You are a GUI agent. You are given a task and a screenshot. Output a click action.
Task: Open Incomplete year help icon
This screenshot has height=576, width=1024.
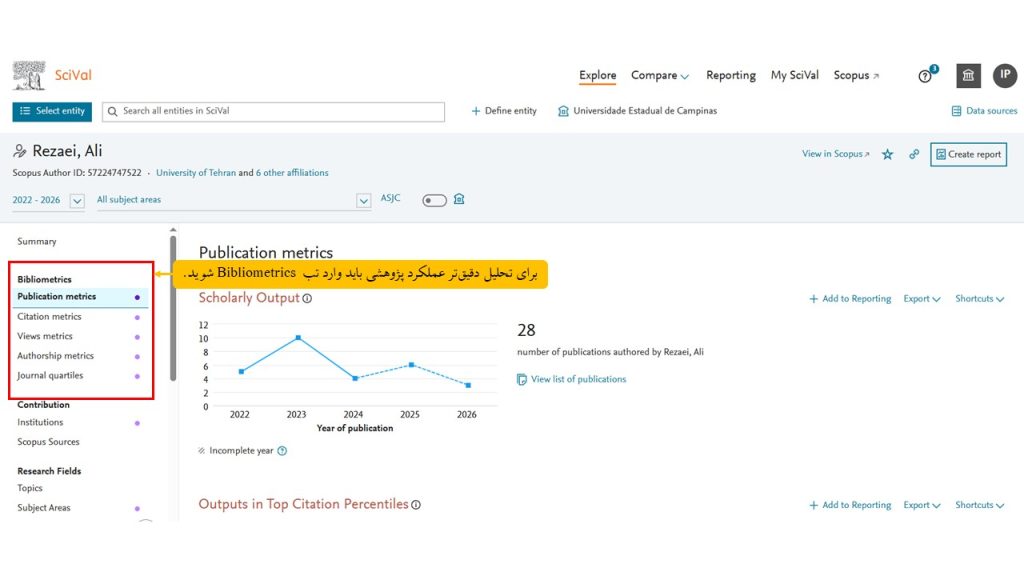[x=282, y=451]
